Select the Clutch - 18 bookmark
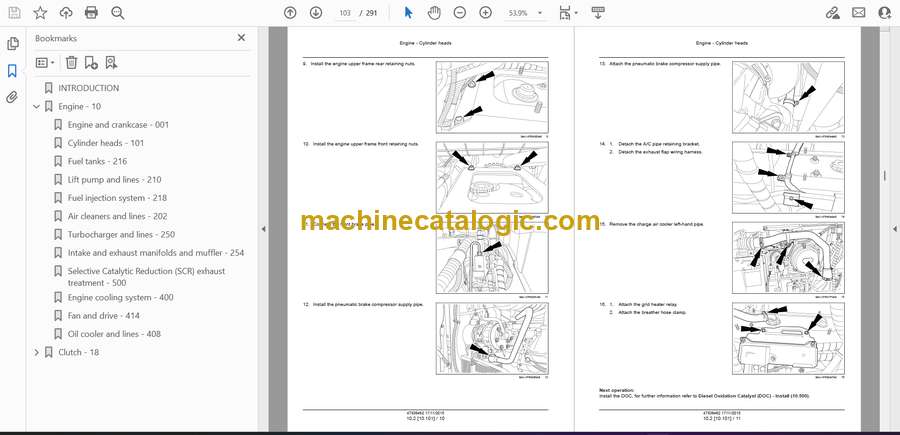900x435 pixels. 78,352
